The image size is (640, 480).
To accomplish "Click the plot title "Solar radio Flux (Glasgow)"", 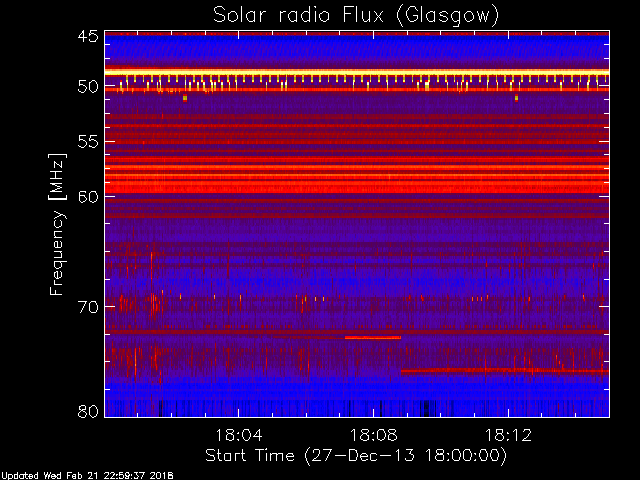I will point(355,15).
